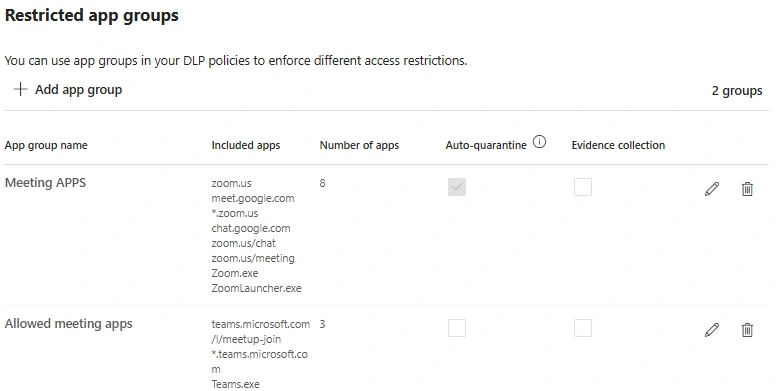Screen dimensions: 782x391
Task: Click the chat.google.com entry
Action: click(251, 228)
